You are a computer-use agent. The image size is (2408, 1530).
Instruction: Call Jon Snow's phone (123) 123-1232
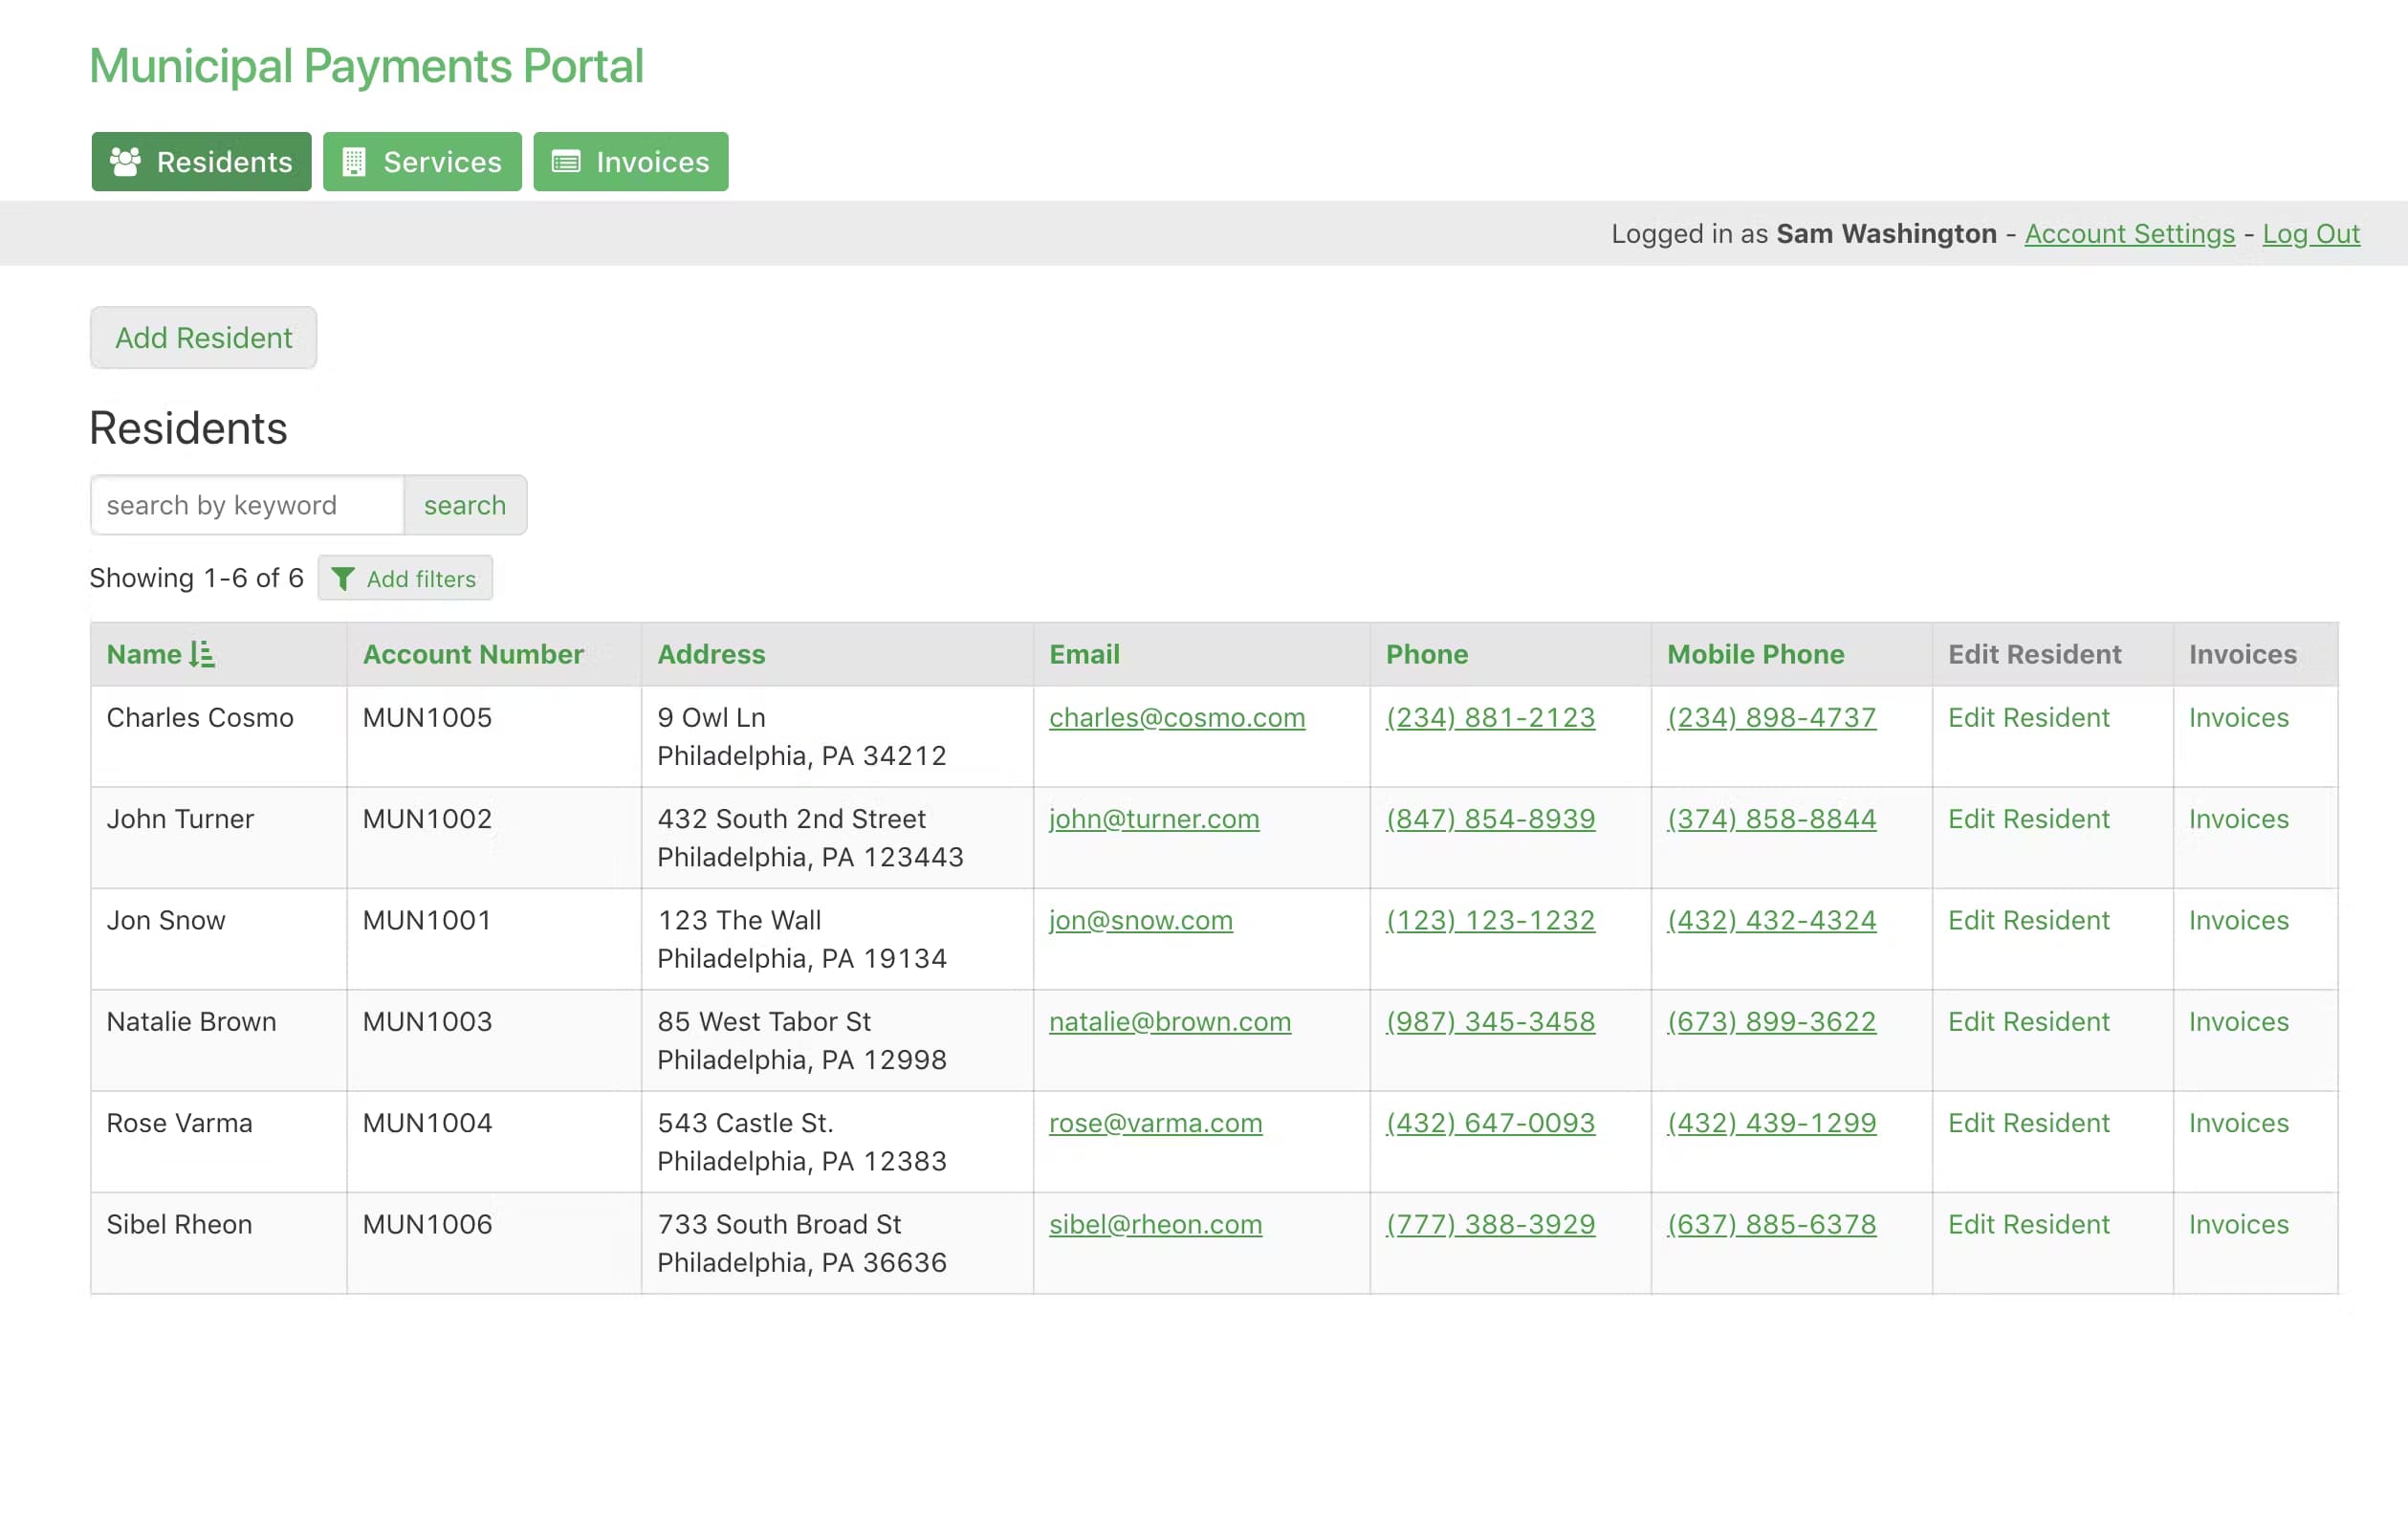pos(1490,920)
